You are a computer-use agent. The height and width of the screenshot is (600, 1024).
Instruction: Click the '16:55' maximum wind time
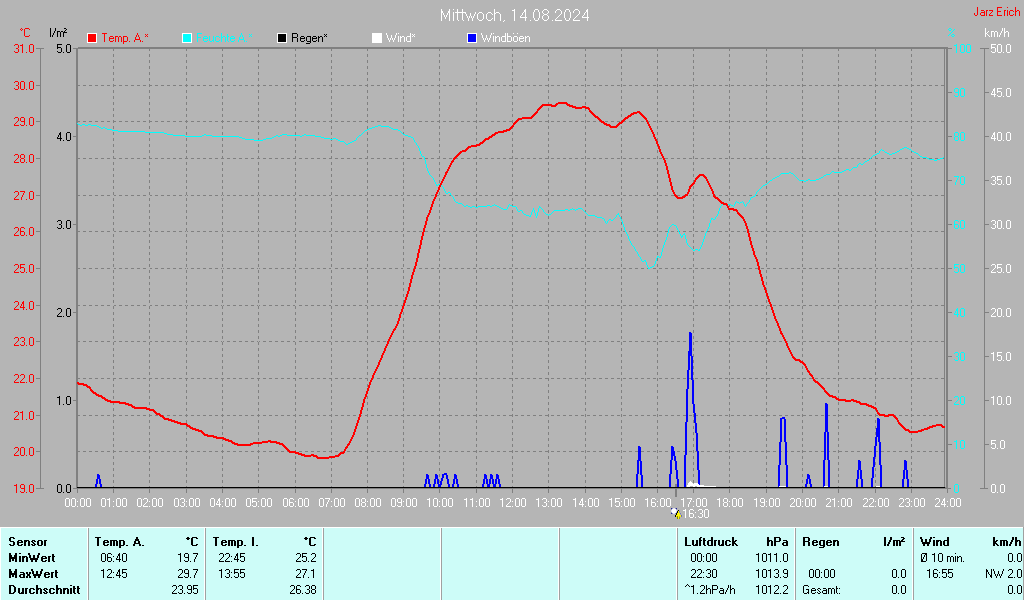pyautogui.click(x=940, y=574)
